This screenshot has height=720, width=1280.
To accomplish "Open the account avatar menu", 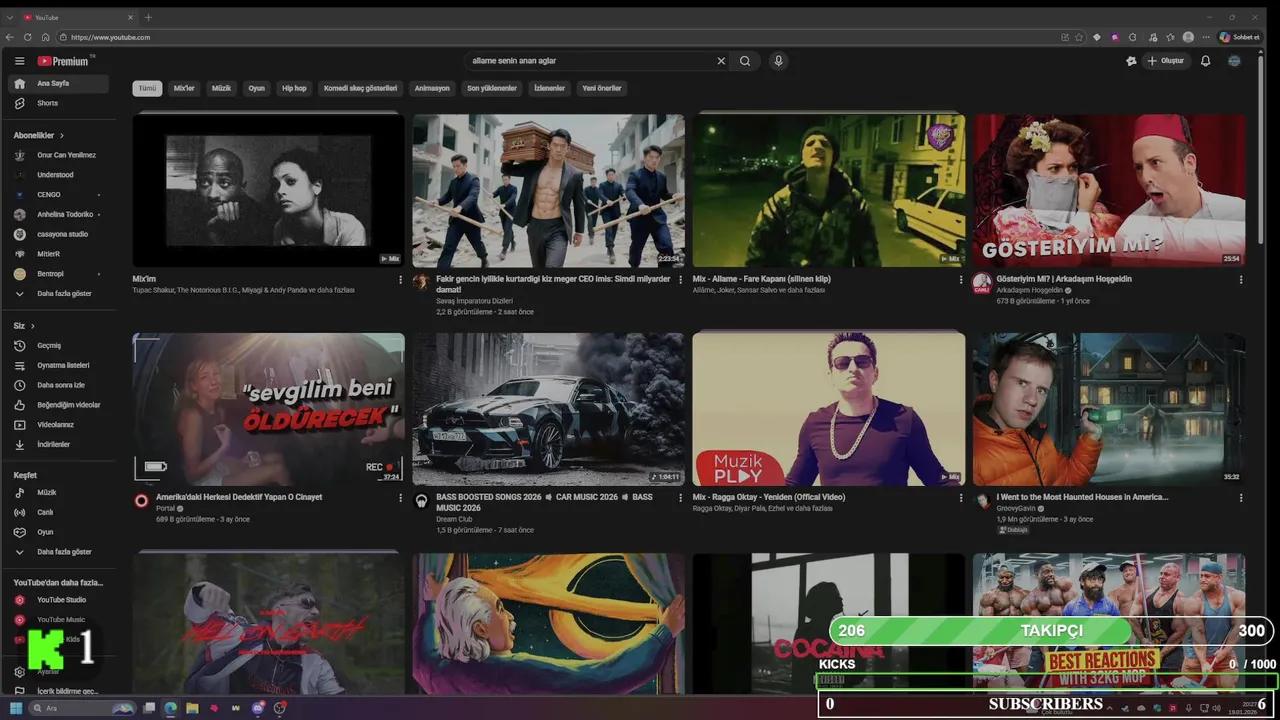I will coord(1234,61).
